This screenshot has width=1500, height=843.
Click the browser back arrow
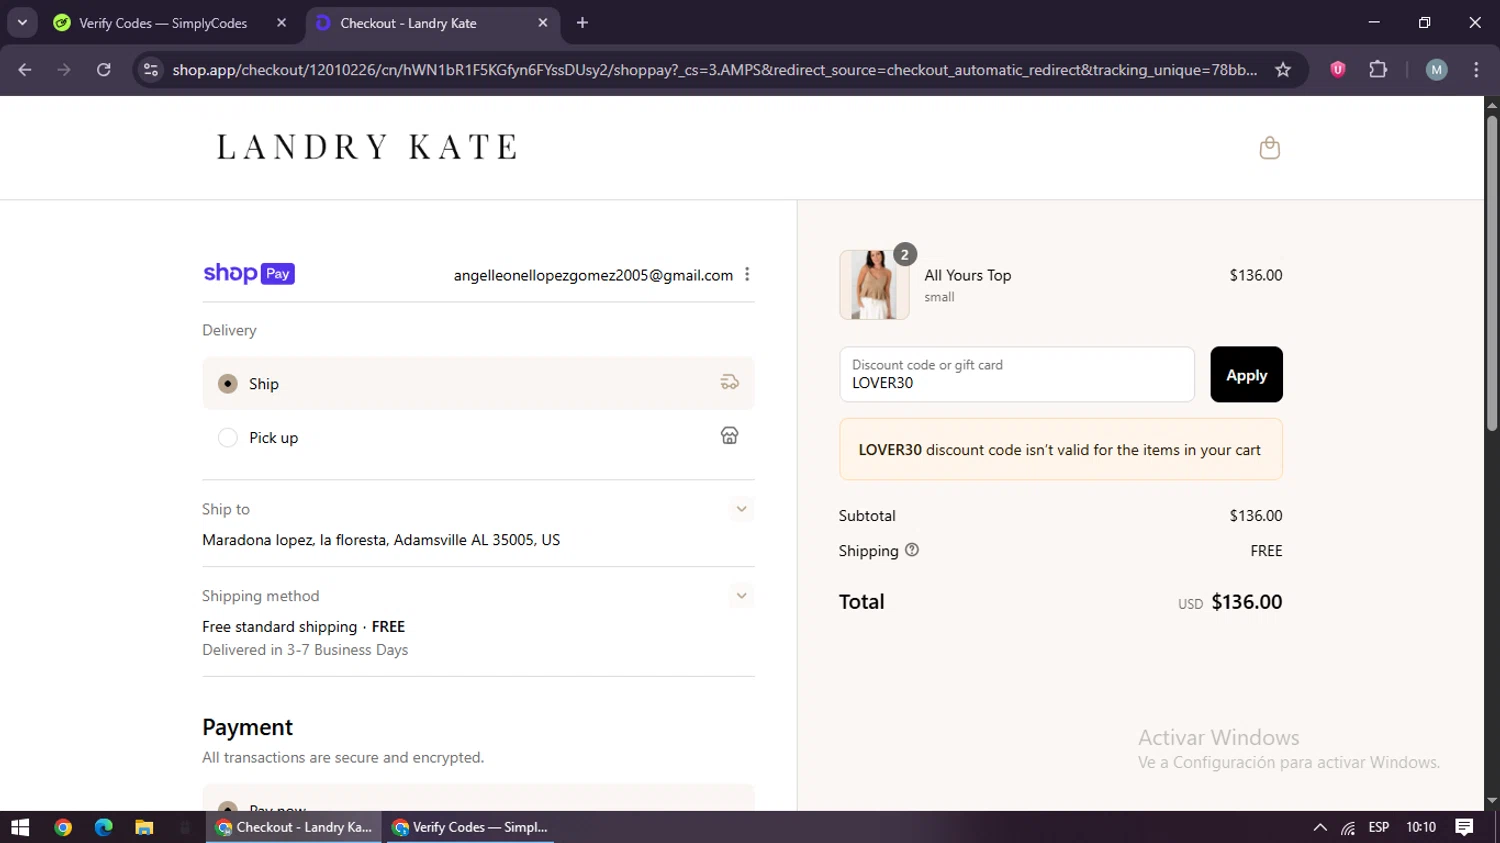point(25,70)
